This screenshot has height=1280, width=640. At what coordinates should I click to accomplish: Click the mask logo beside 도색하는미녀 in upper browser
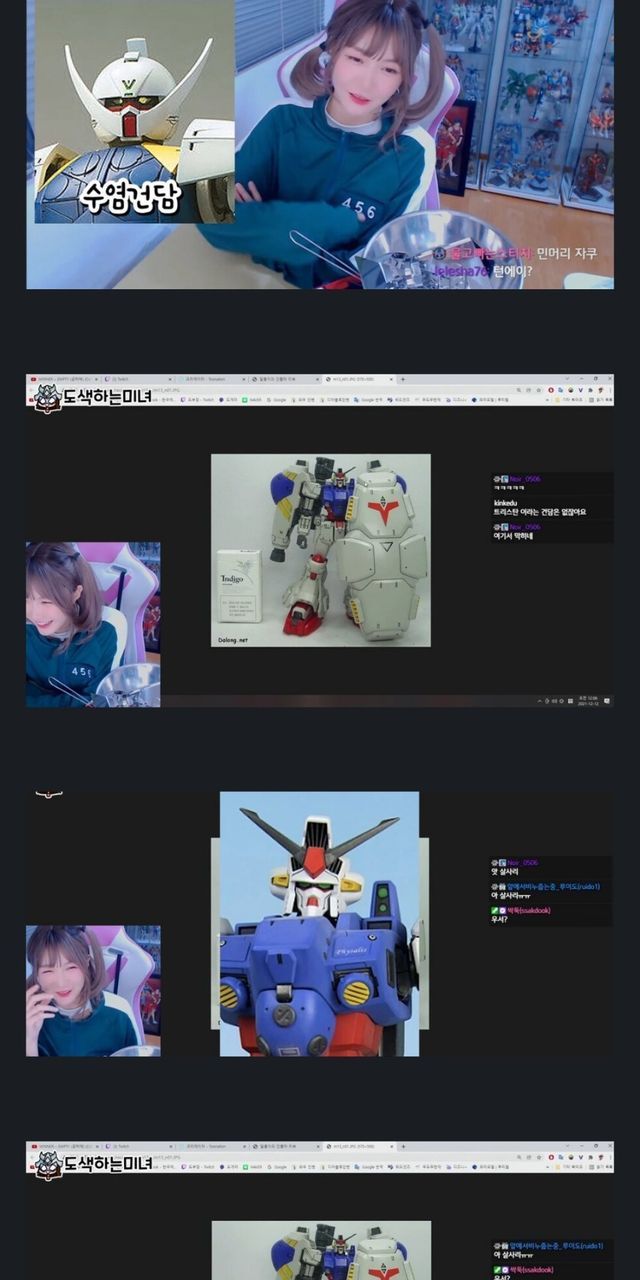(47, 400)
